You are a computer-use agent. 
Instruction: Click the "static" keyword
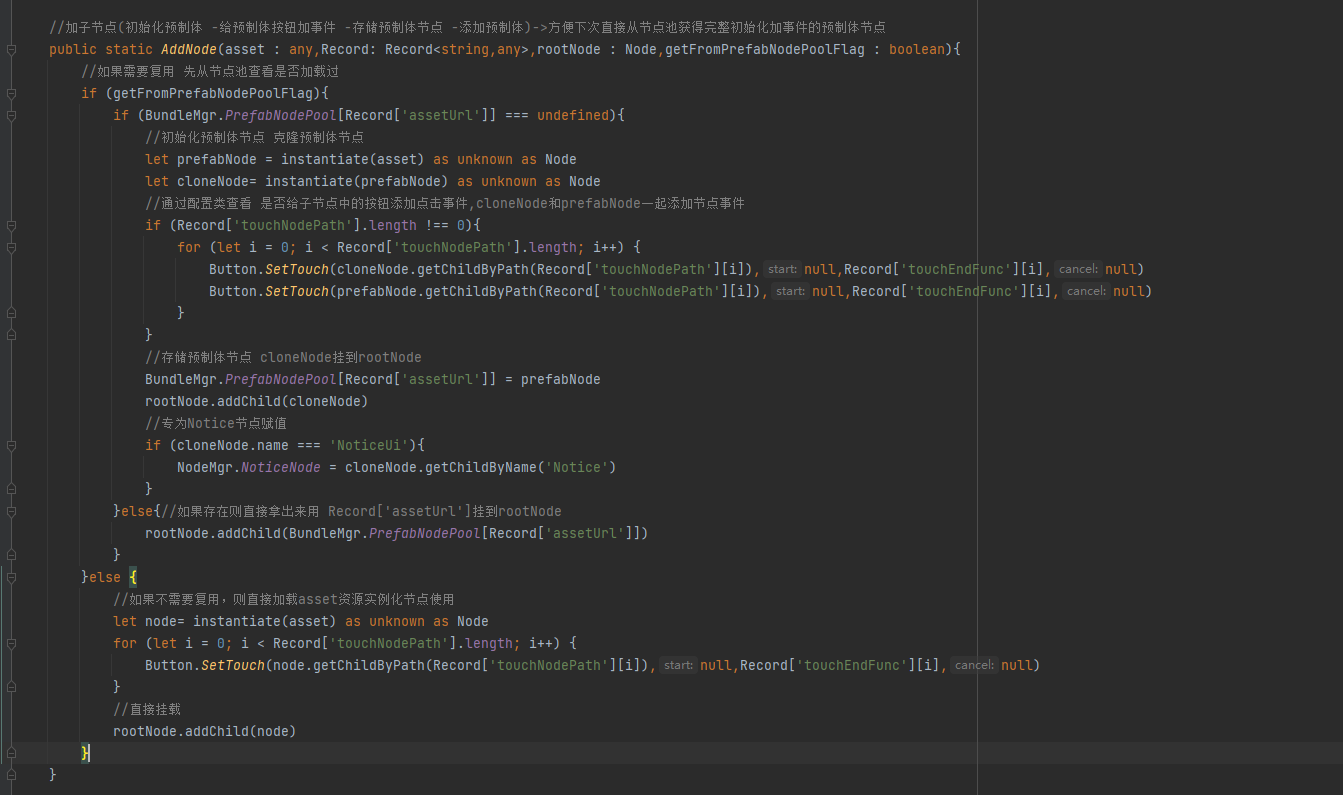click(x=129, y=49)
